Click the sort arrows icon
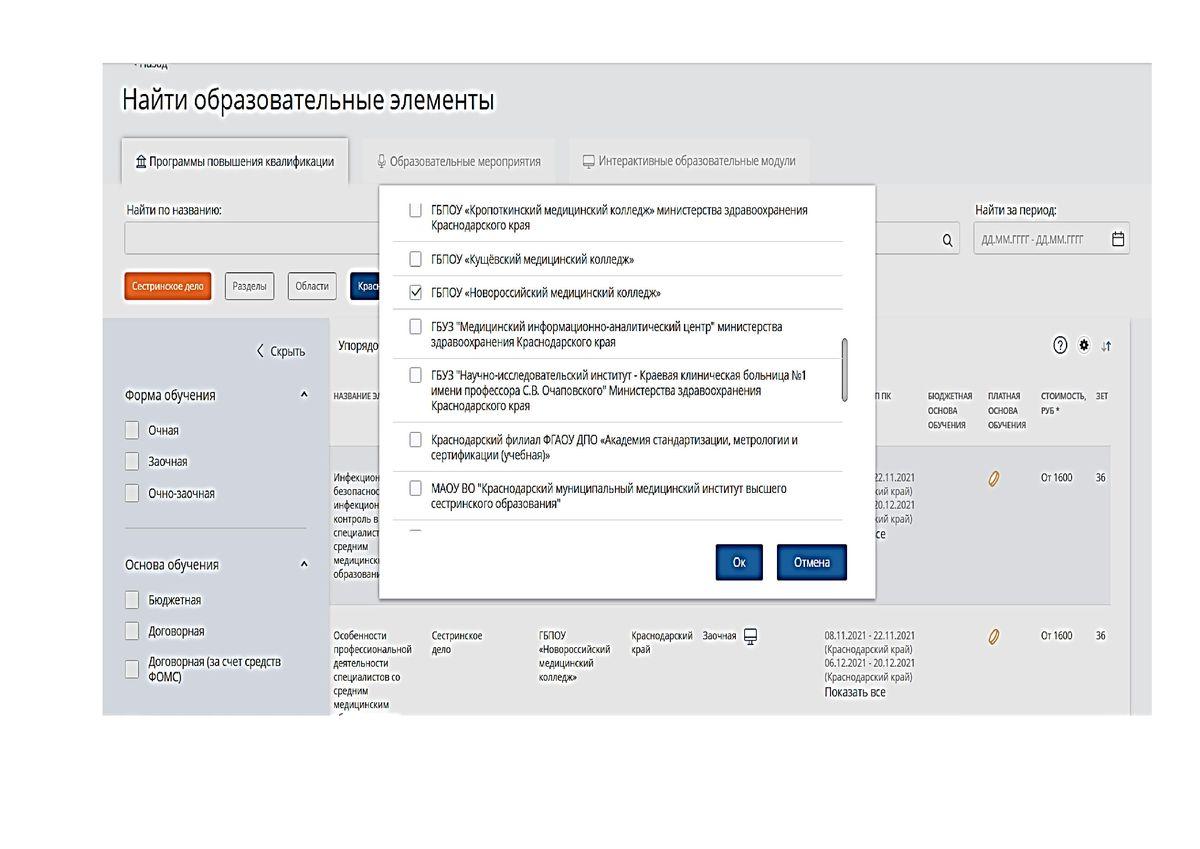The width and height of the screenshot is (1200, 849). tap(1106, 346)
